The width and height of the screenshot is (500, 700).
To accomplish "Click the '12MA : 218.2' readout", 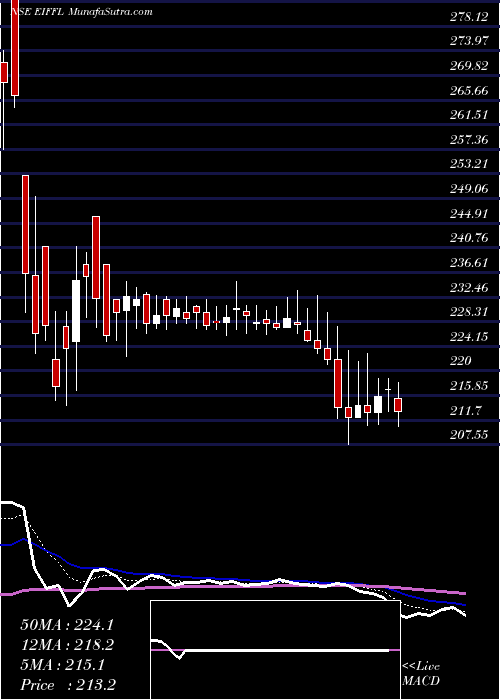I will (x=67, y=645).
